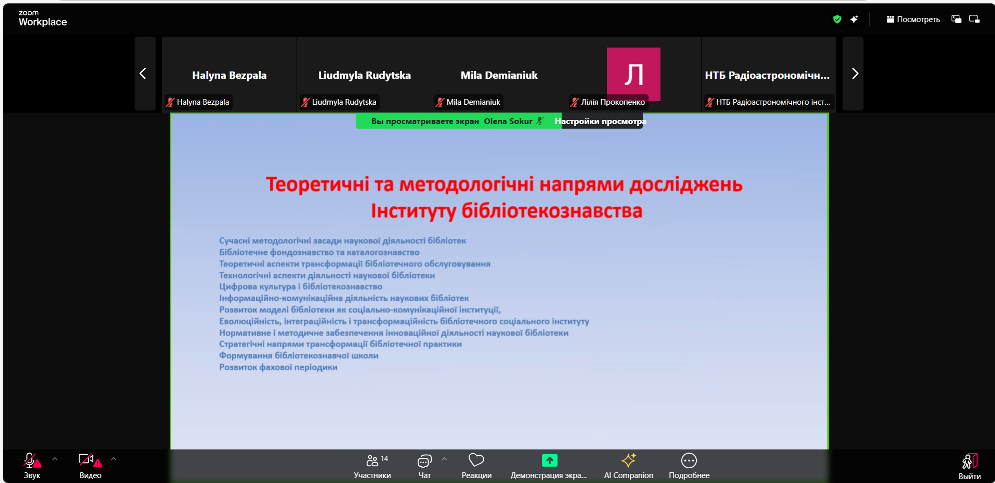
Task: Unmute the microphone with Звук button
Action: [32, 465]
